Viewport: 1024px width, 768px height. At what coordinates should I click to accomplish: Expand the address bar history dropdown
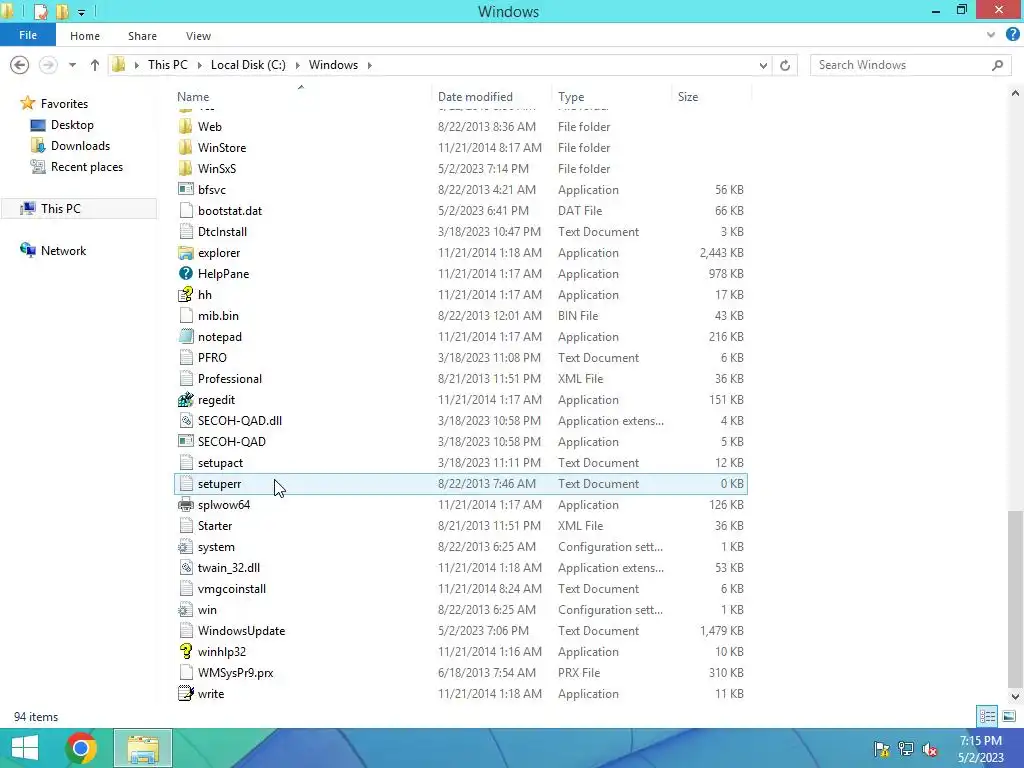[763, 65]
